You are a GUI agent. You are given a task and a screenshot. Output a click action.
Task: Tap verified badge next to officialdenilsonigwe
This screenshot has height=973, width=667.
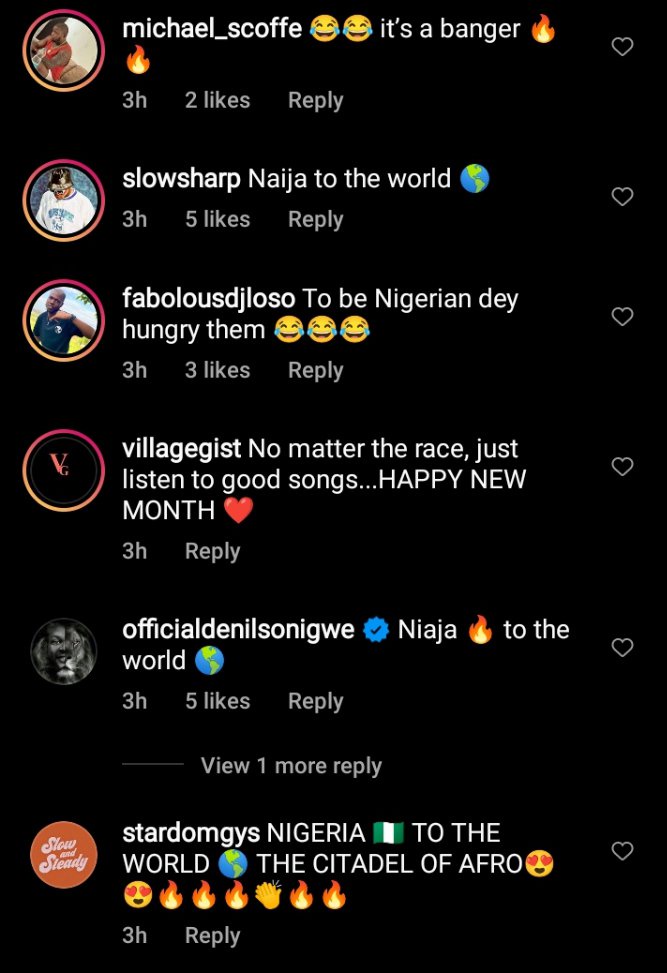376,630
